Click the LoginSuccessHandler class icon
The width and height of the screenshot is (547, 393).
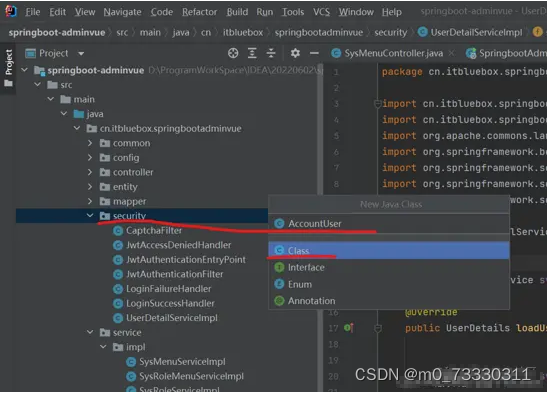[118, 304]
